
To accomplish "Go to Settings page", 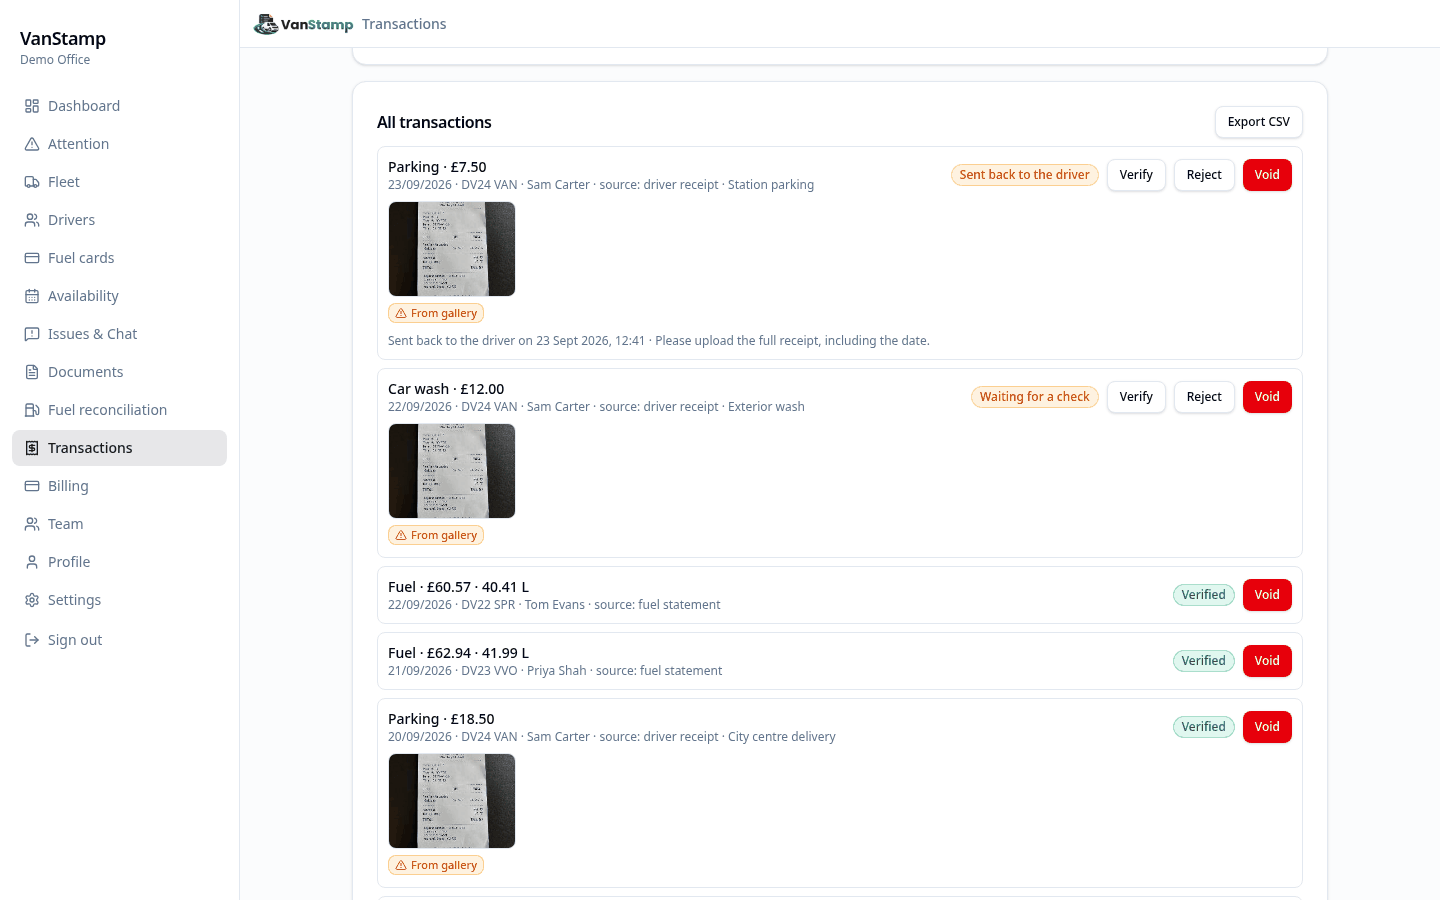I will click(119, 600).
